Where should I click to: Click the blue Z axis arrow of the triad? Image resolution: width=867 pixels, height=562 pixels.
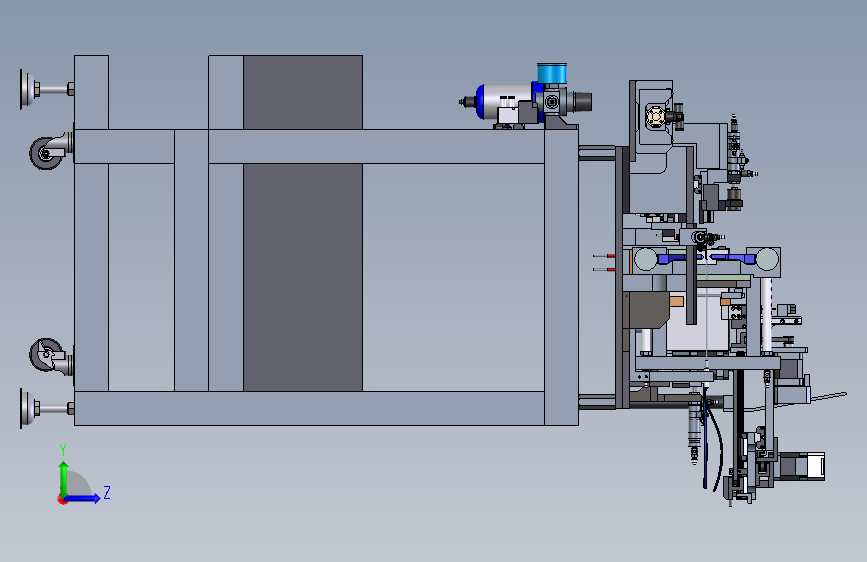(x=83, y=498)
